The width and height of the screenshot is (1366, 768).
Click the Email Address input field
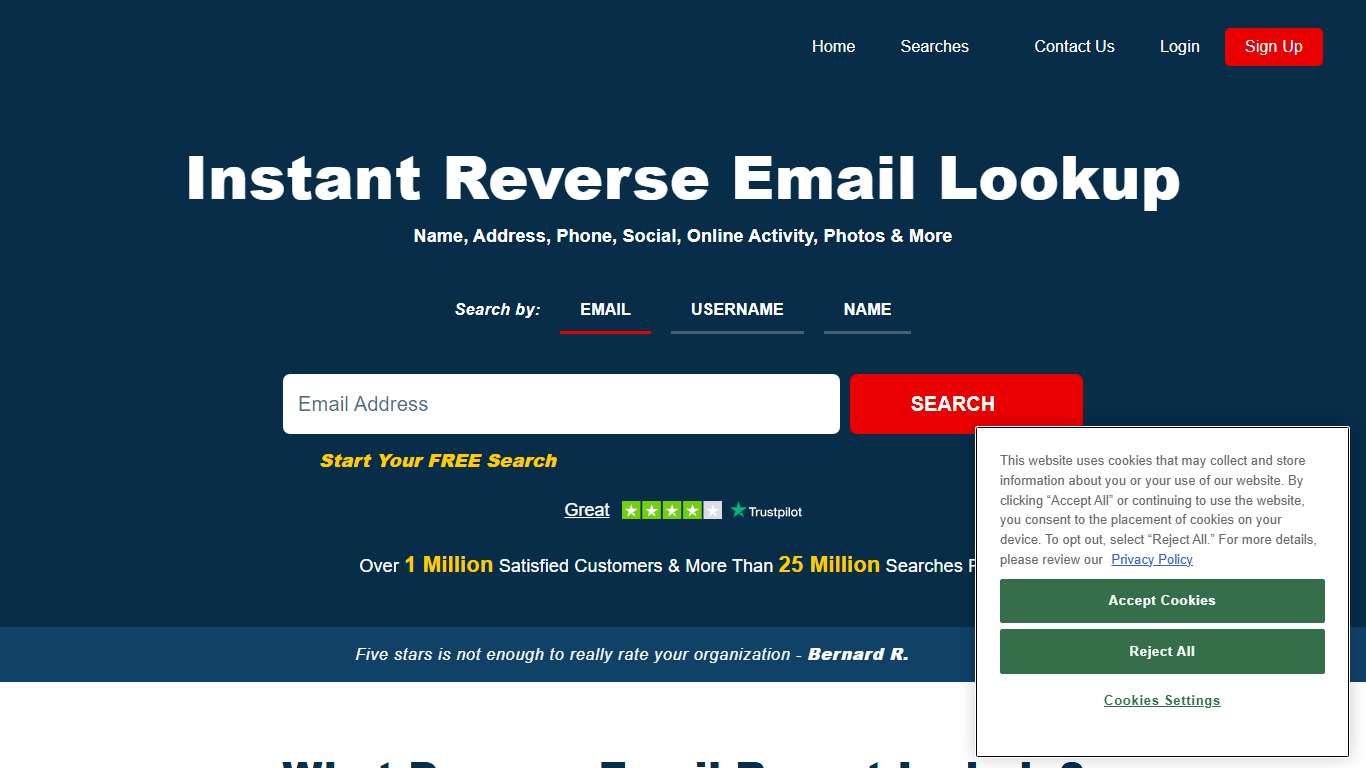coord(561,403)
